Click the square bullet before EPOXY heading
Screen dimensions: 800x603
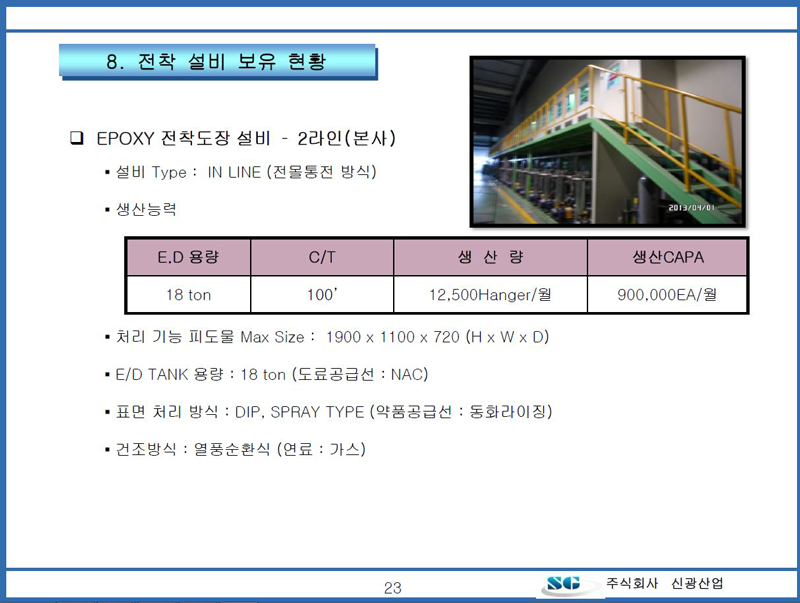77,138
